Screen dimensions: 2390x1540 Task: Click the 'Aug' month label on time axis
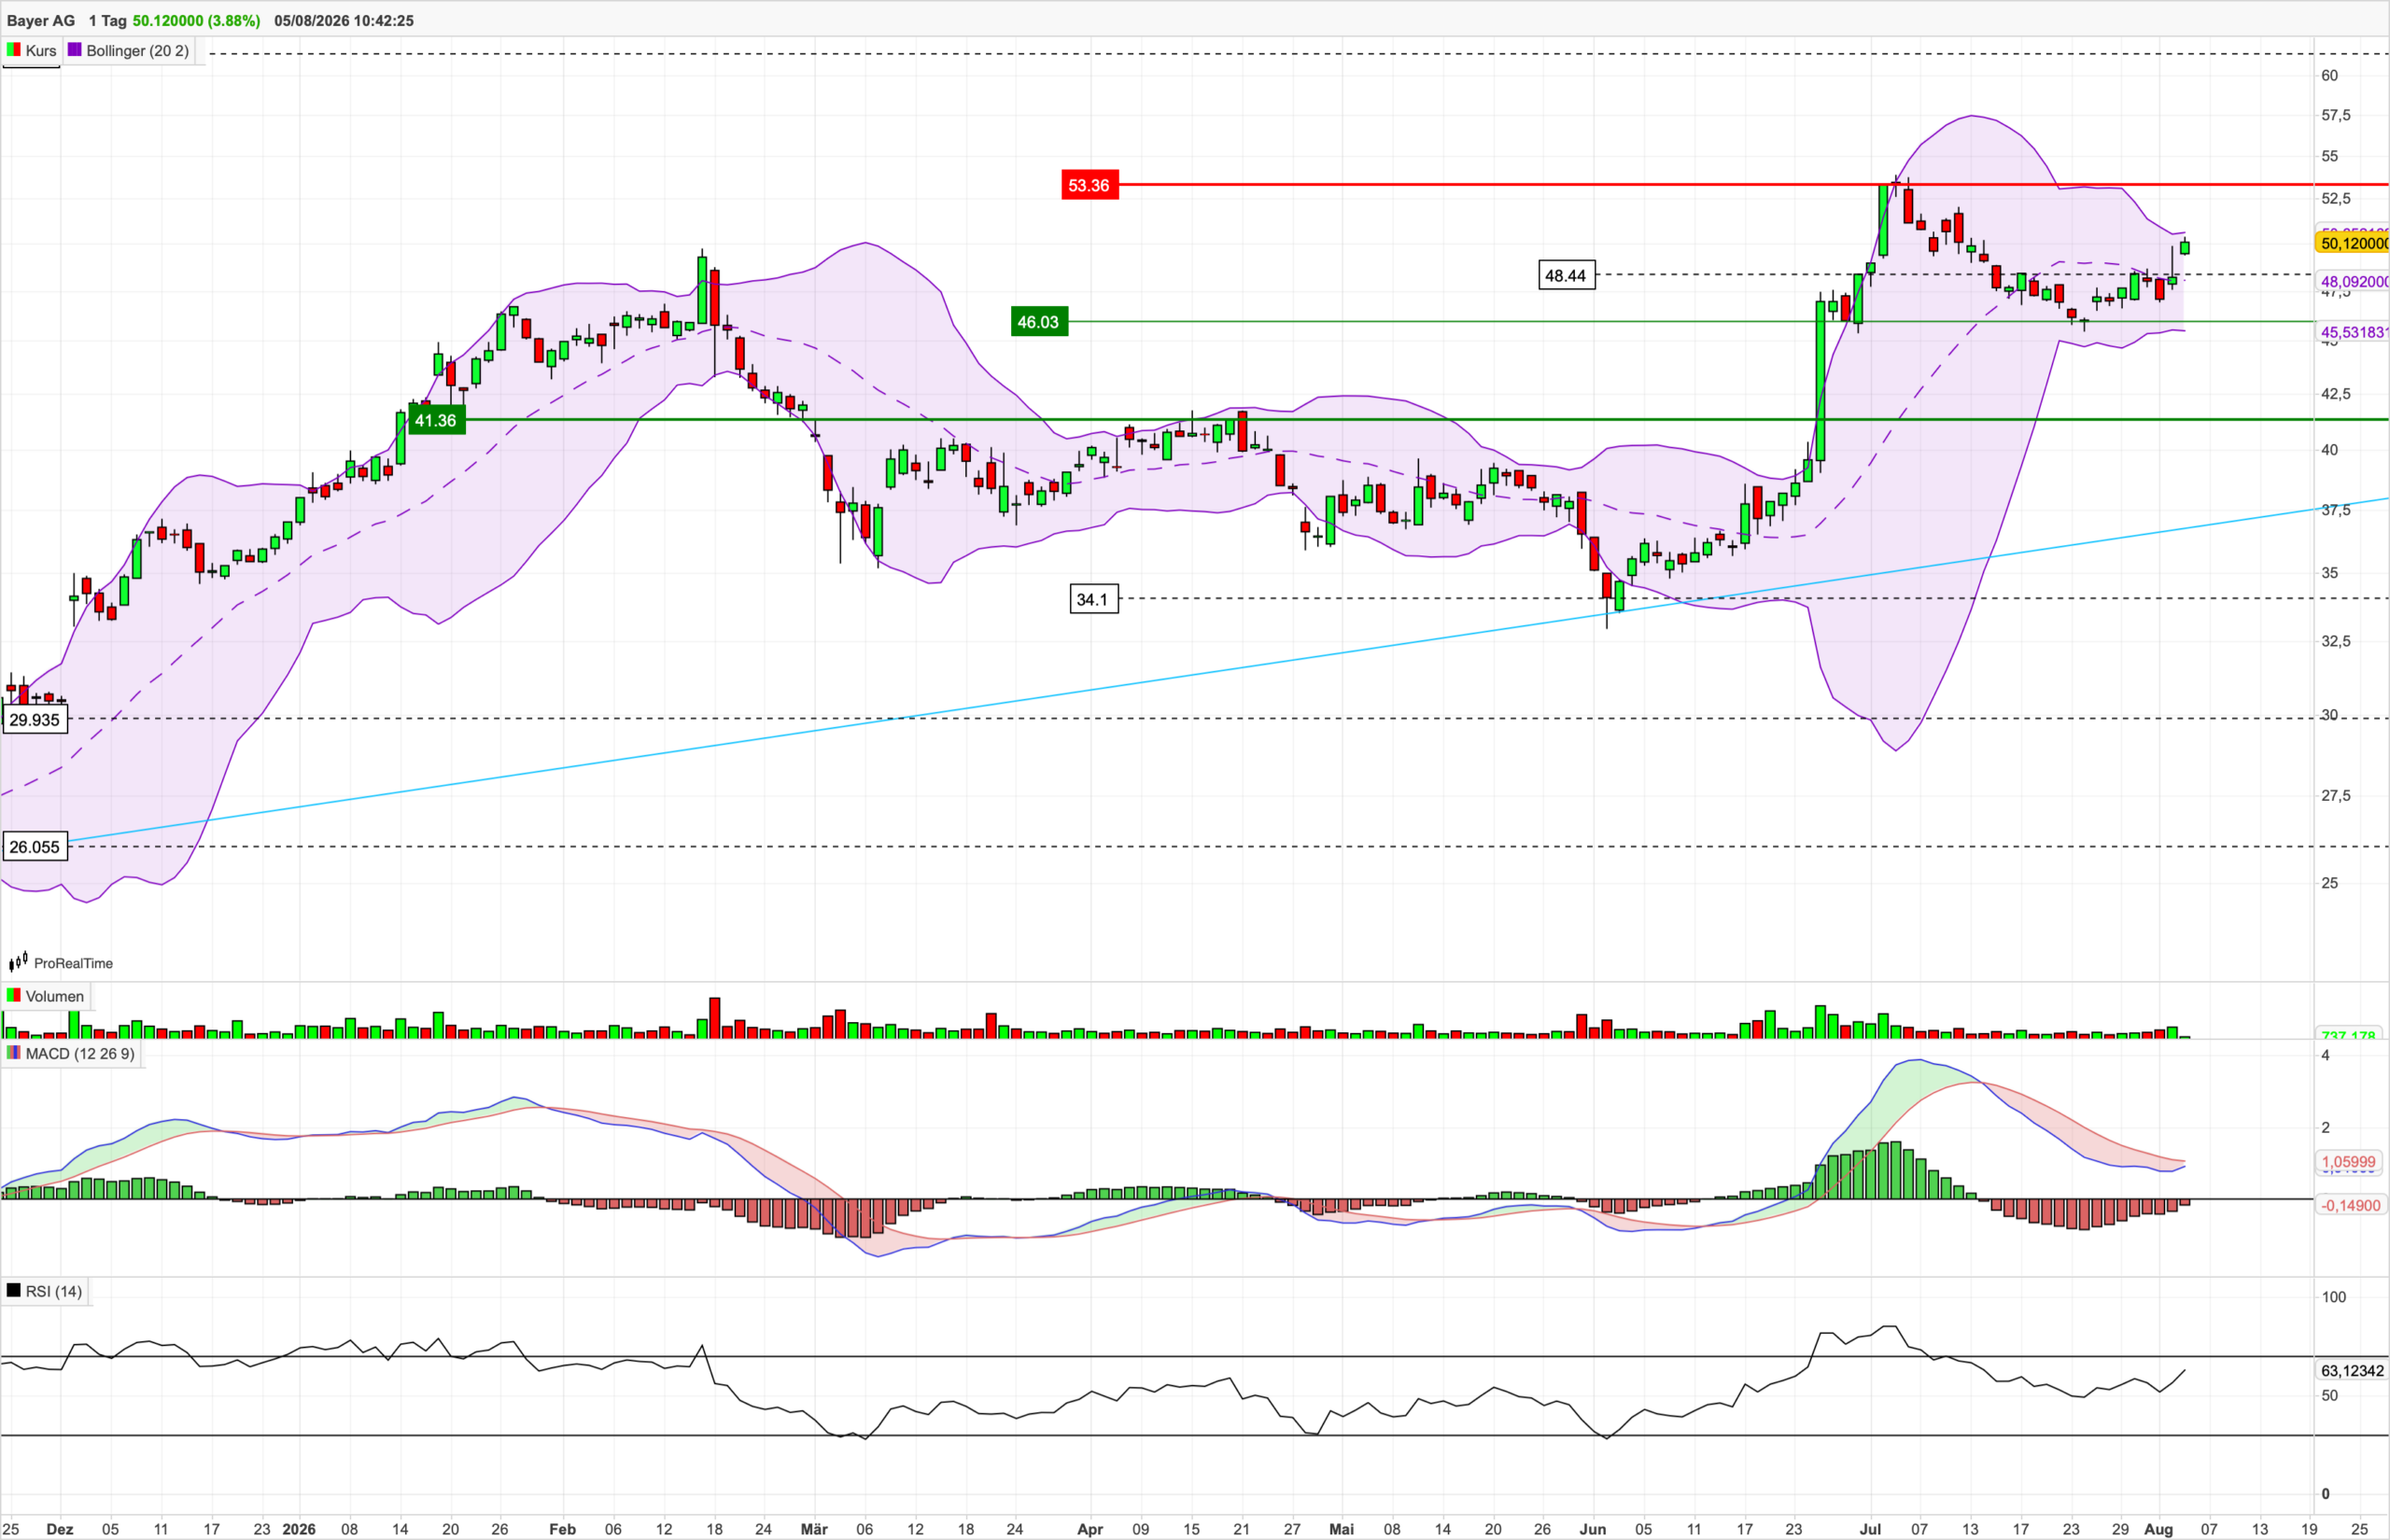(x=2159, y=1529)
